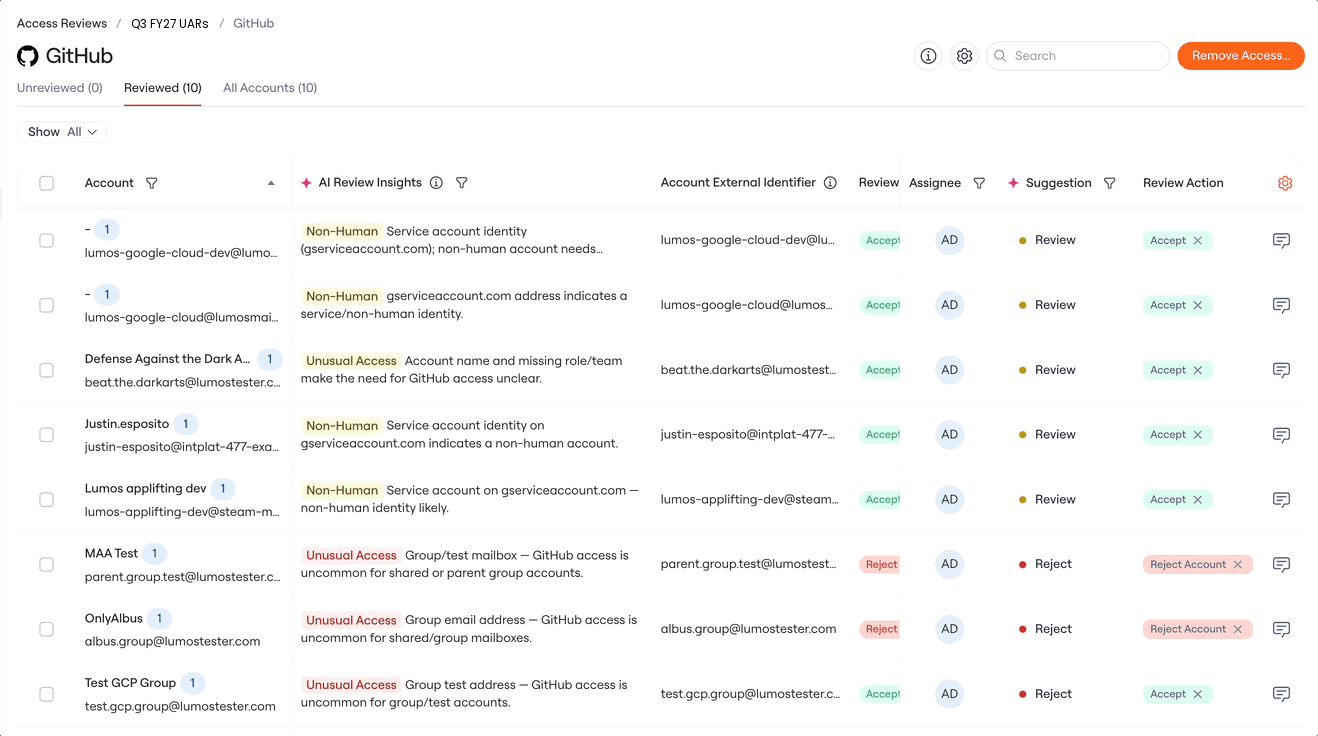
Task: Select the lumos-google-cloud-dev account checkbox
Action: (46, 241)
